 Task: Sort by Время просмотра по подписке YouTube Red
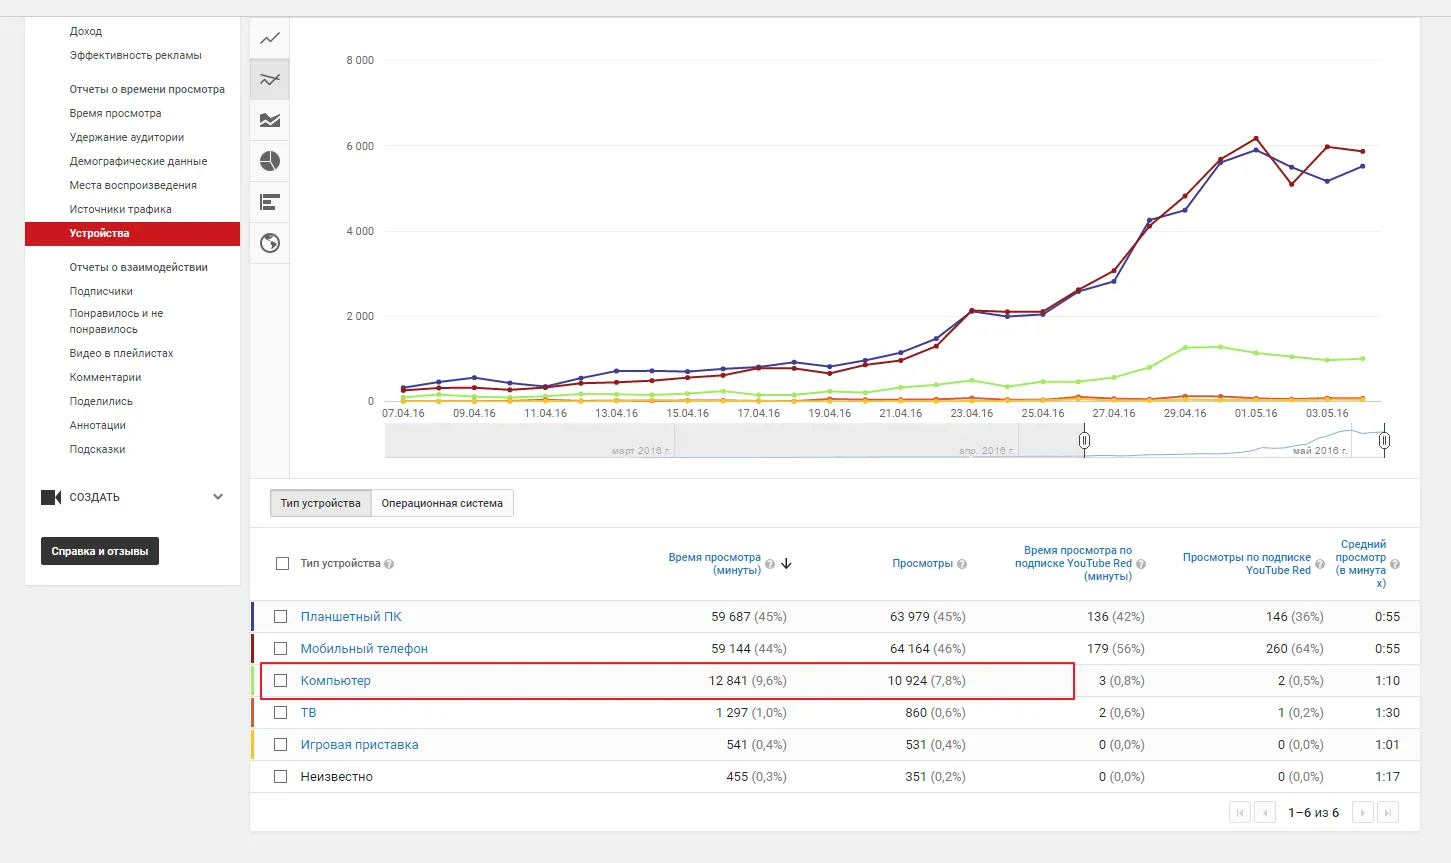(1074, 564)
